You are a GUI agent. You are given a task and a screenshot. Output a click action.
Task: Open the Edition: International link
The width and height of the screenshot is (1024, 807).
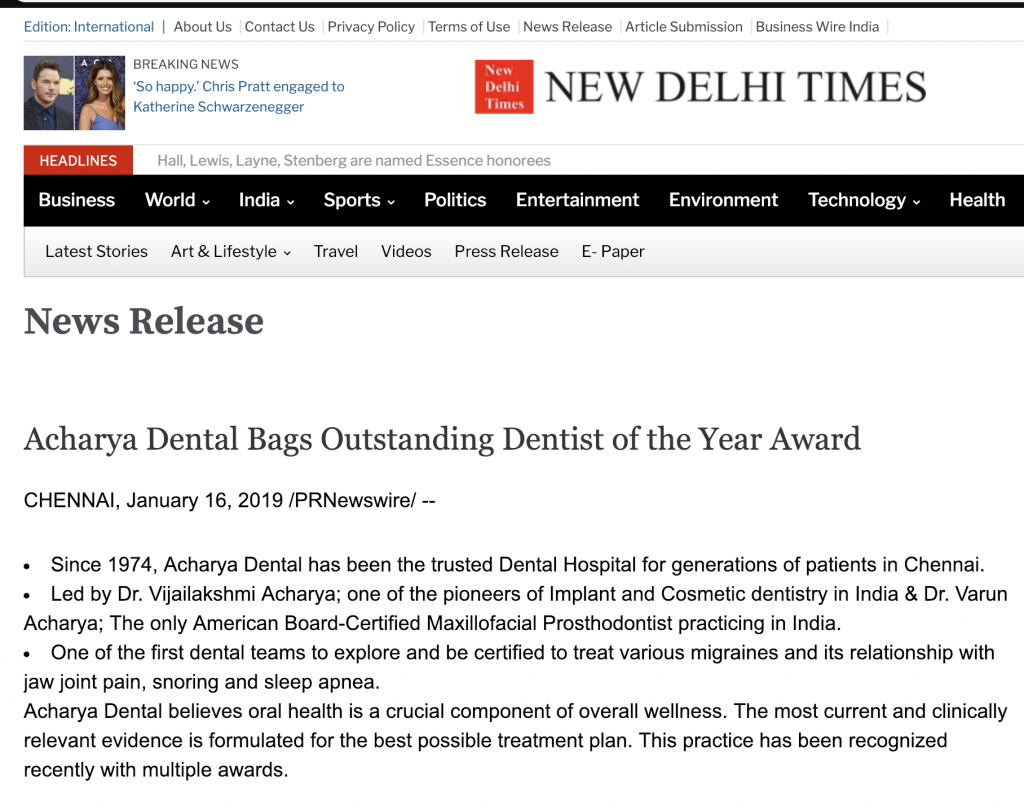(x=89, y=27)
